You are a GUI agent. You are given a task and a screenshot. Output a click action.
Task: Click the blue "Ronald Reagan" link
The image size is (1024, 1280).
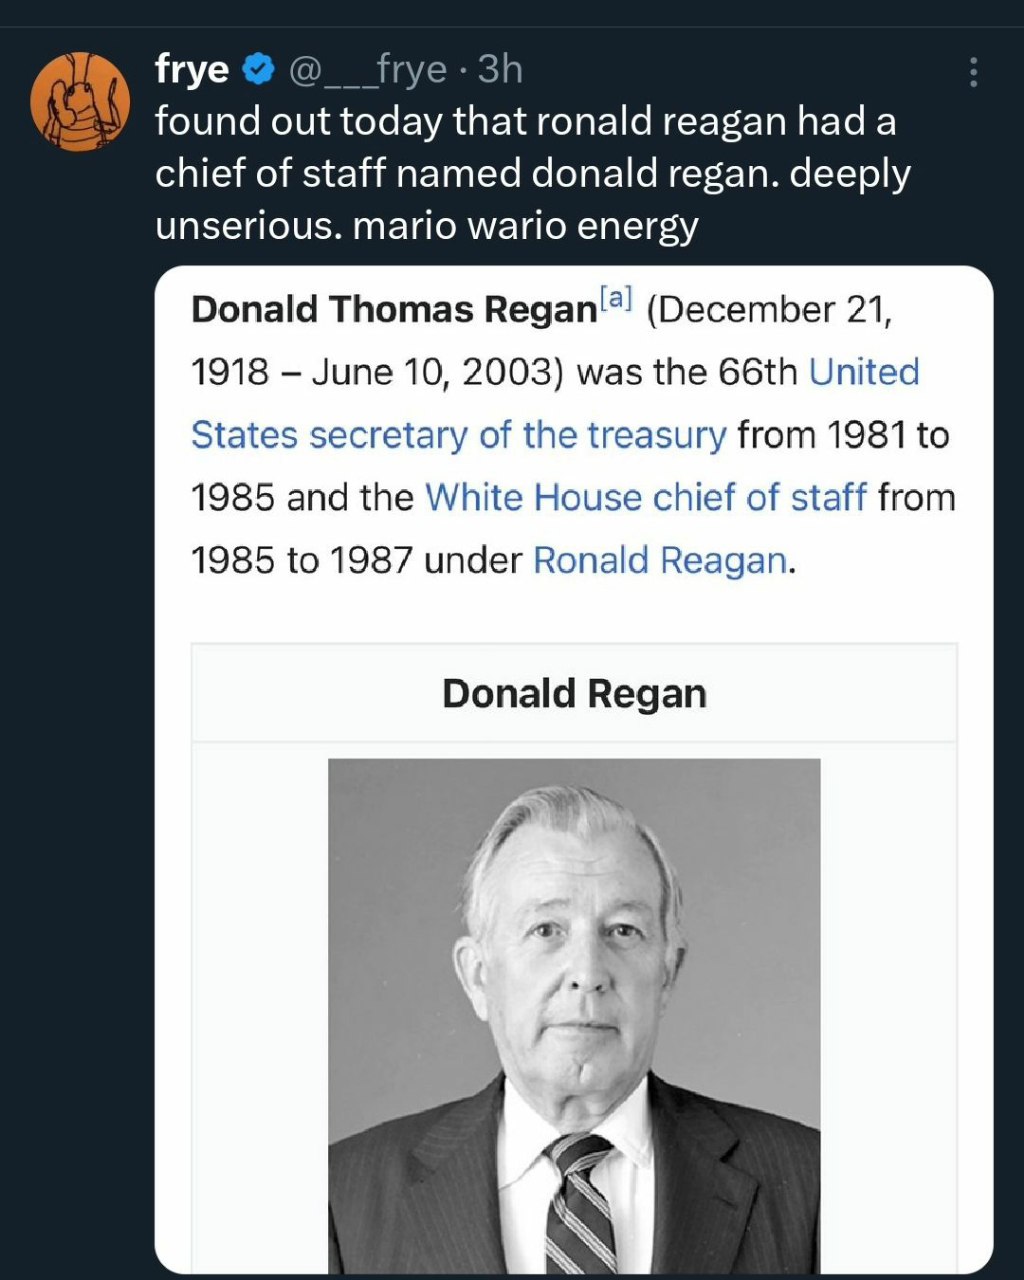[x=660, y=561]
